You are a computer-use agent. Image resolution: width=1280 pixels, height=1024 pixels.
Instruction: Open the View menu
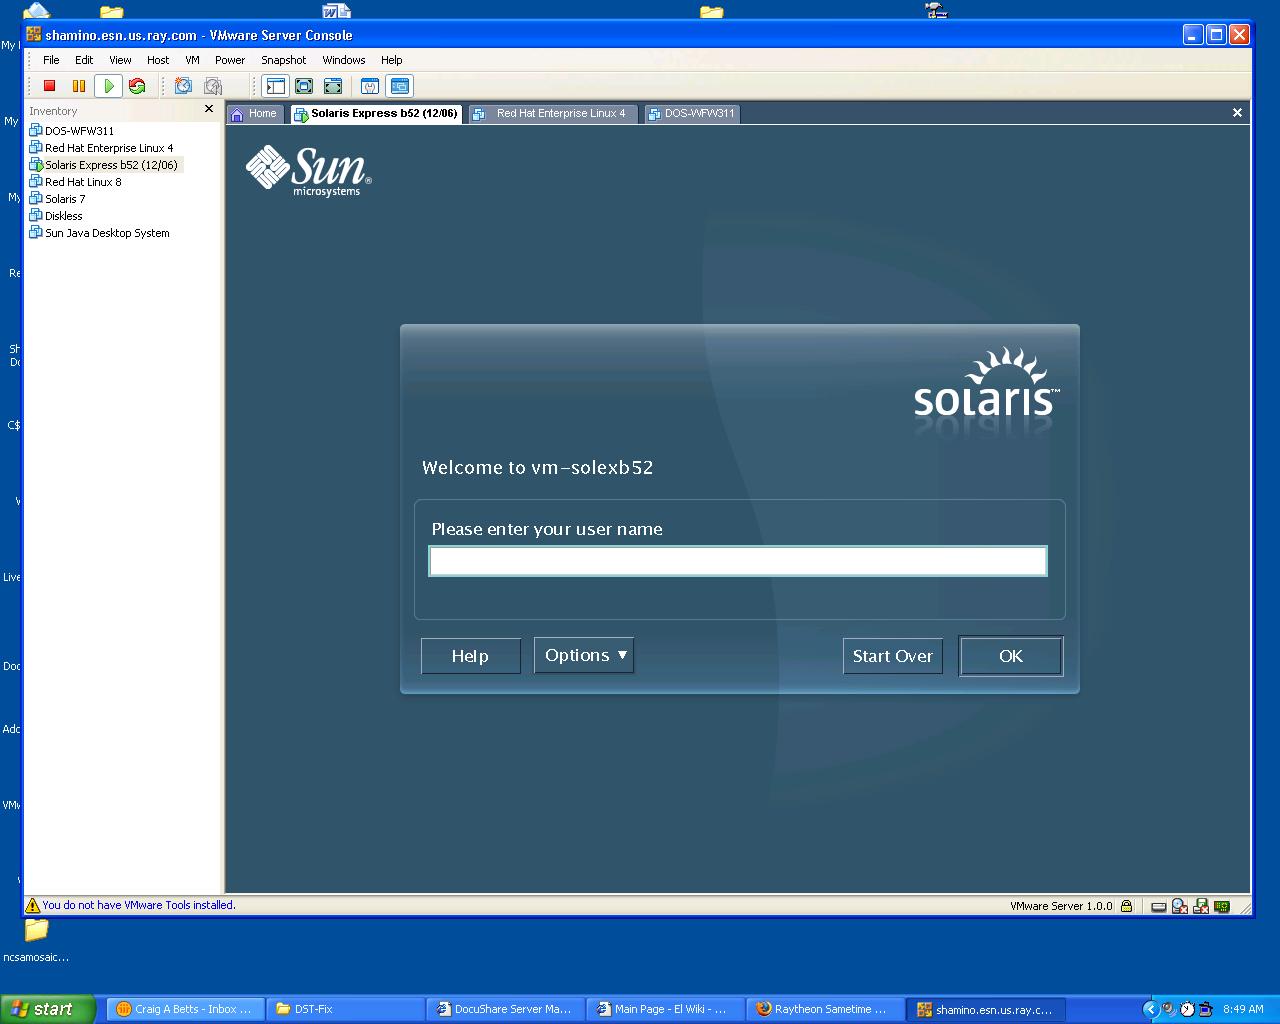click(x=120, y=60)
